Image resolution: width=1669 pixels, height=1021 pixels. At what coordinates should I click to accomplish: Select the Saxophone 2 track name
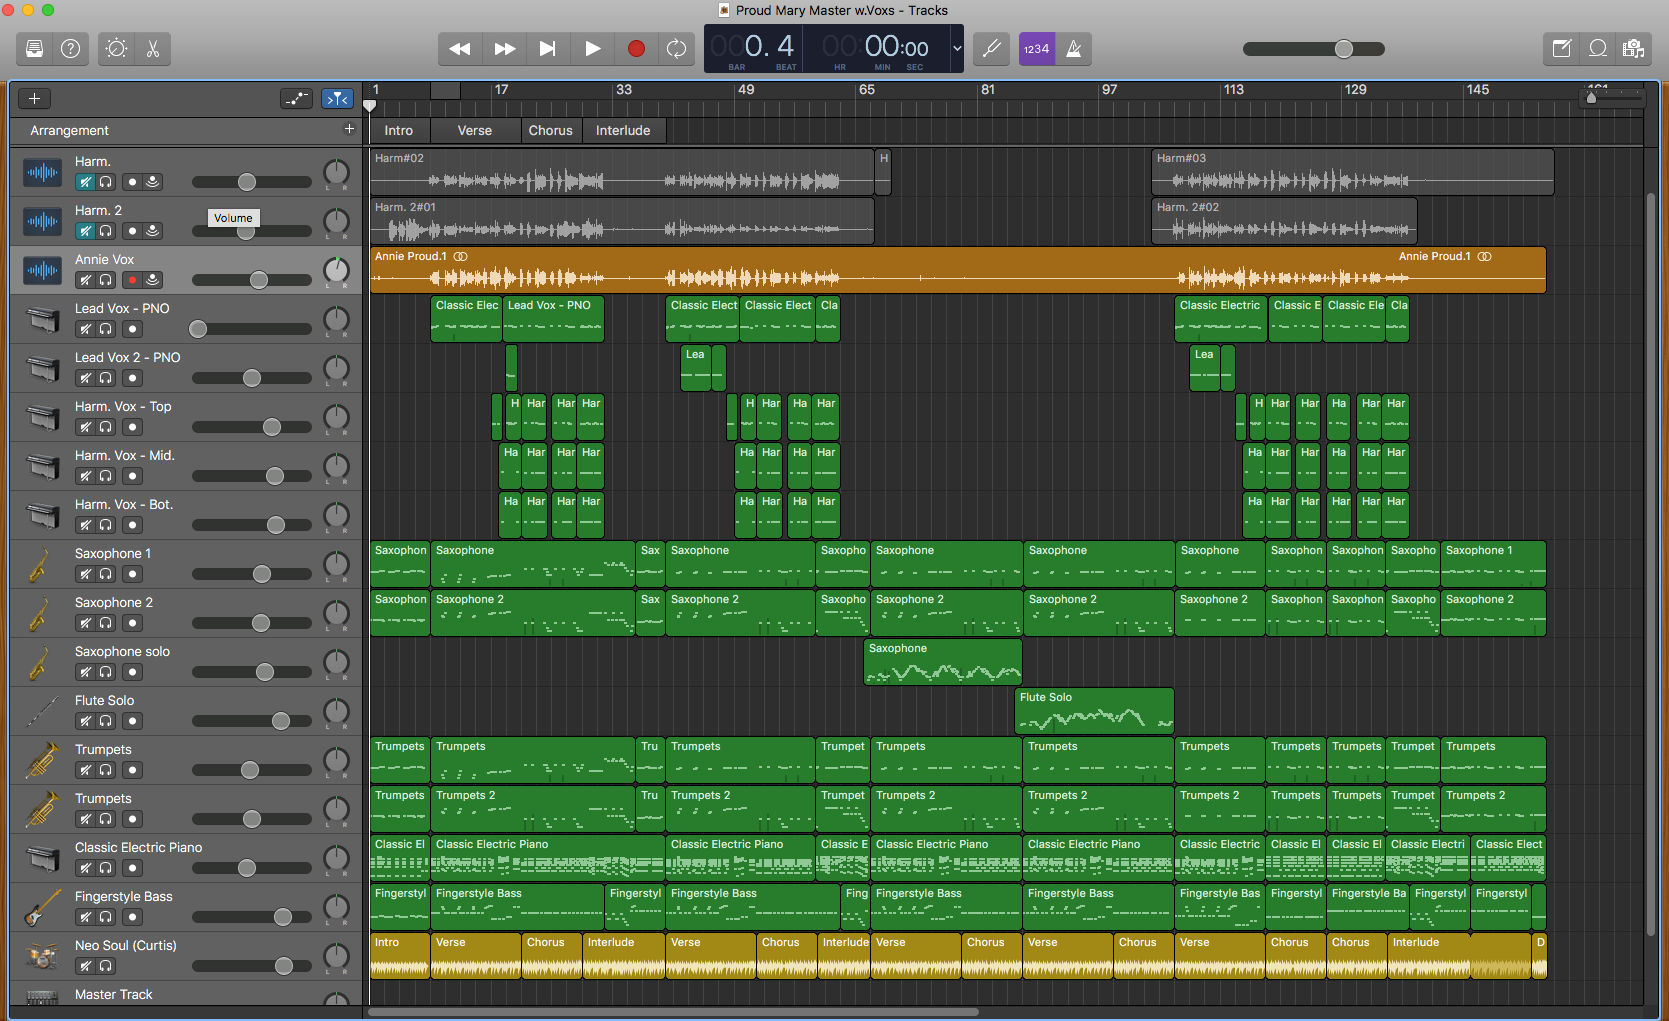click(x=114, y=602)
